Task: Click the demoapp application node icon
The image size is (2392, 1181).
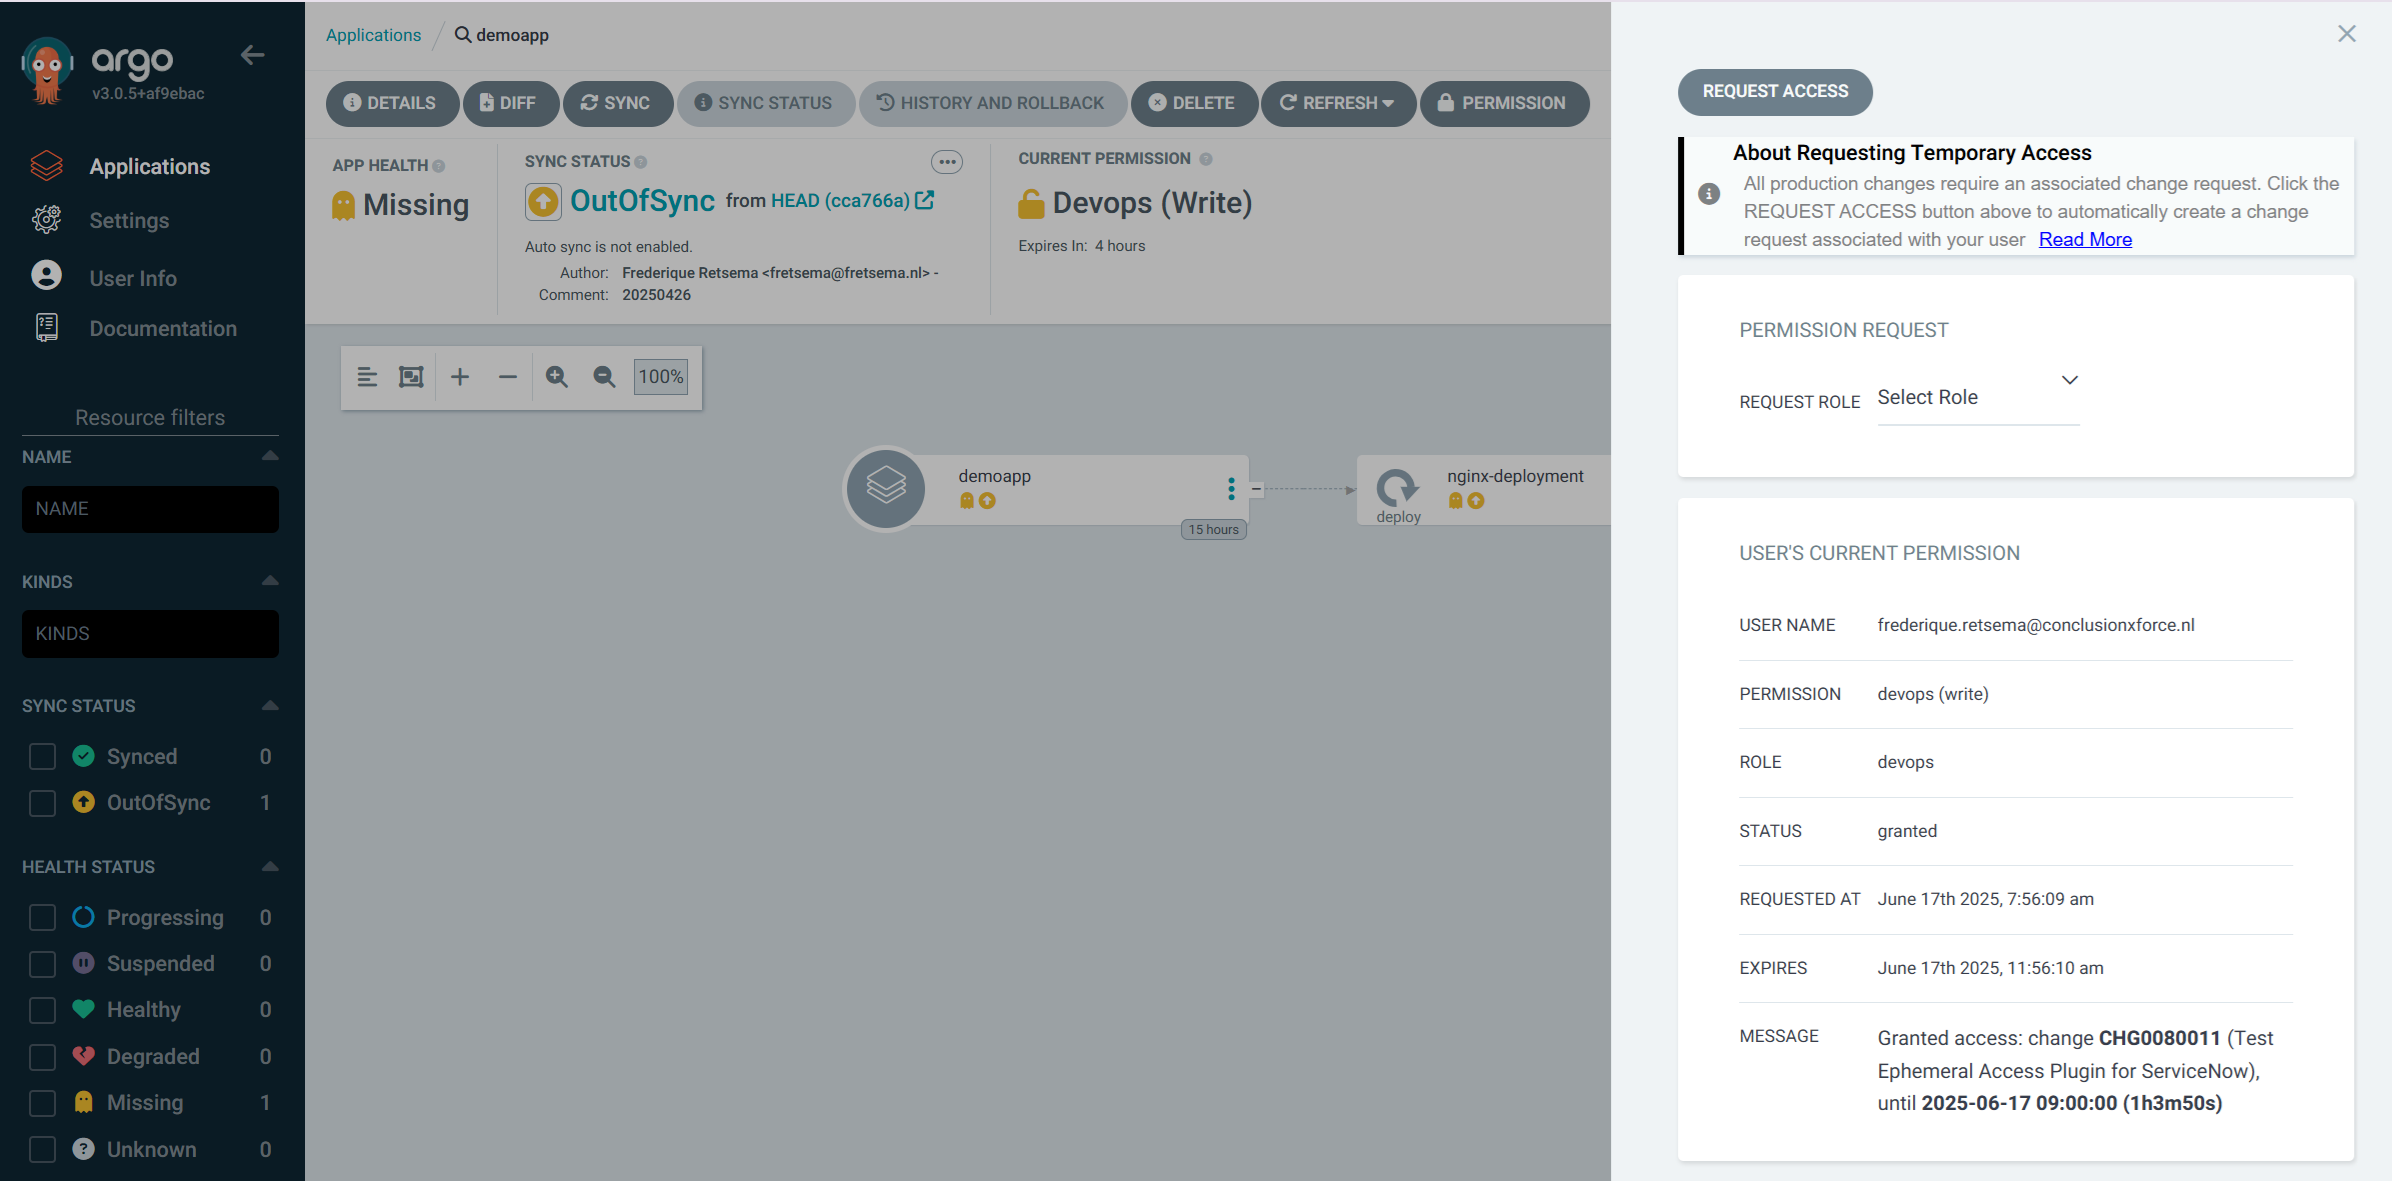Action: 886,488
